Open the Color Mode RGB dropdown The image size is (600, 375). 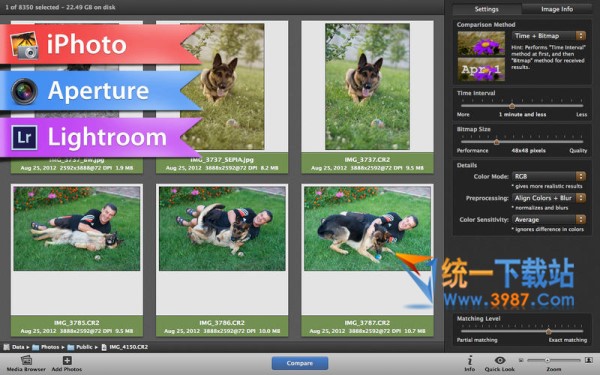tap(549, 176)
